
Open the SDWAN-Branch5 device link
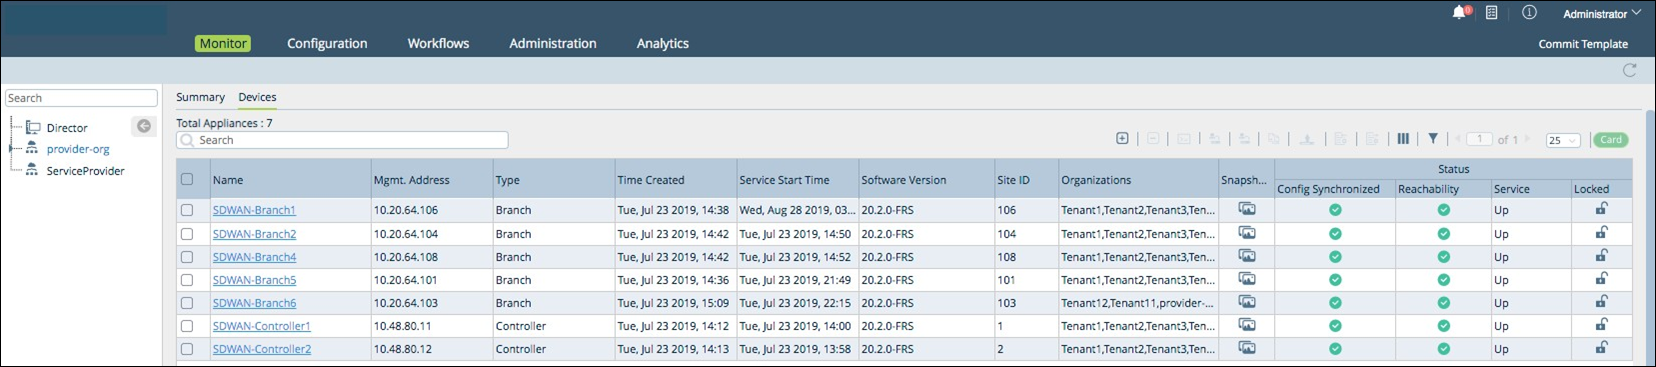click(254, 280)
